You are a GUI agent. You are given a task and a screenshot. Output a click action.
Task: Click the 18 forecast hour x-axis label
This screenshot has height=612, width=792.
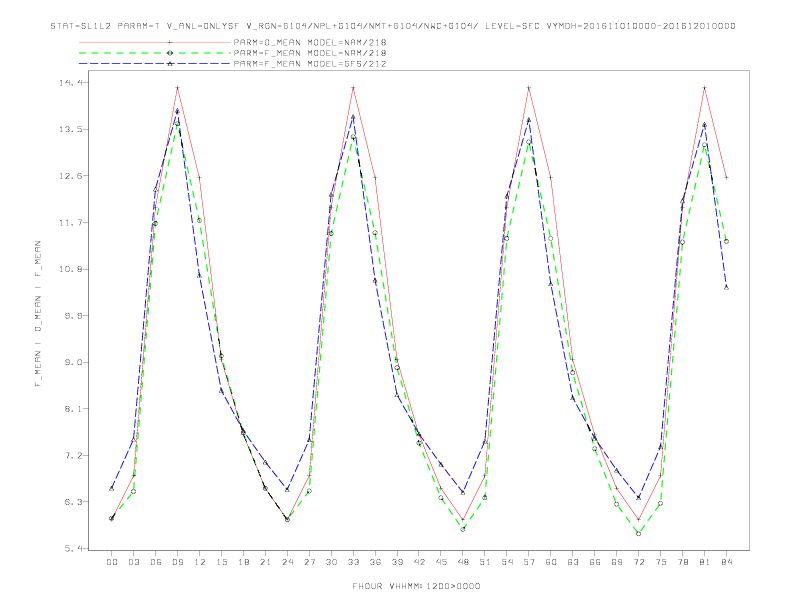coord(243,562)
